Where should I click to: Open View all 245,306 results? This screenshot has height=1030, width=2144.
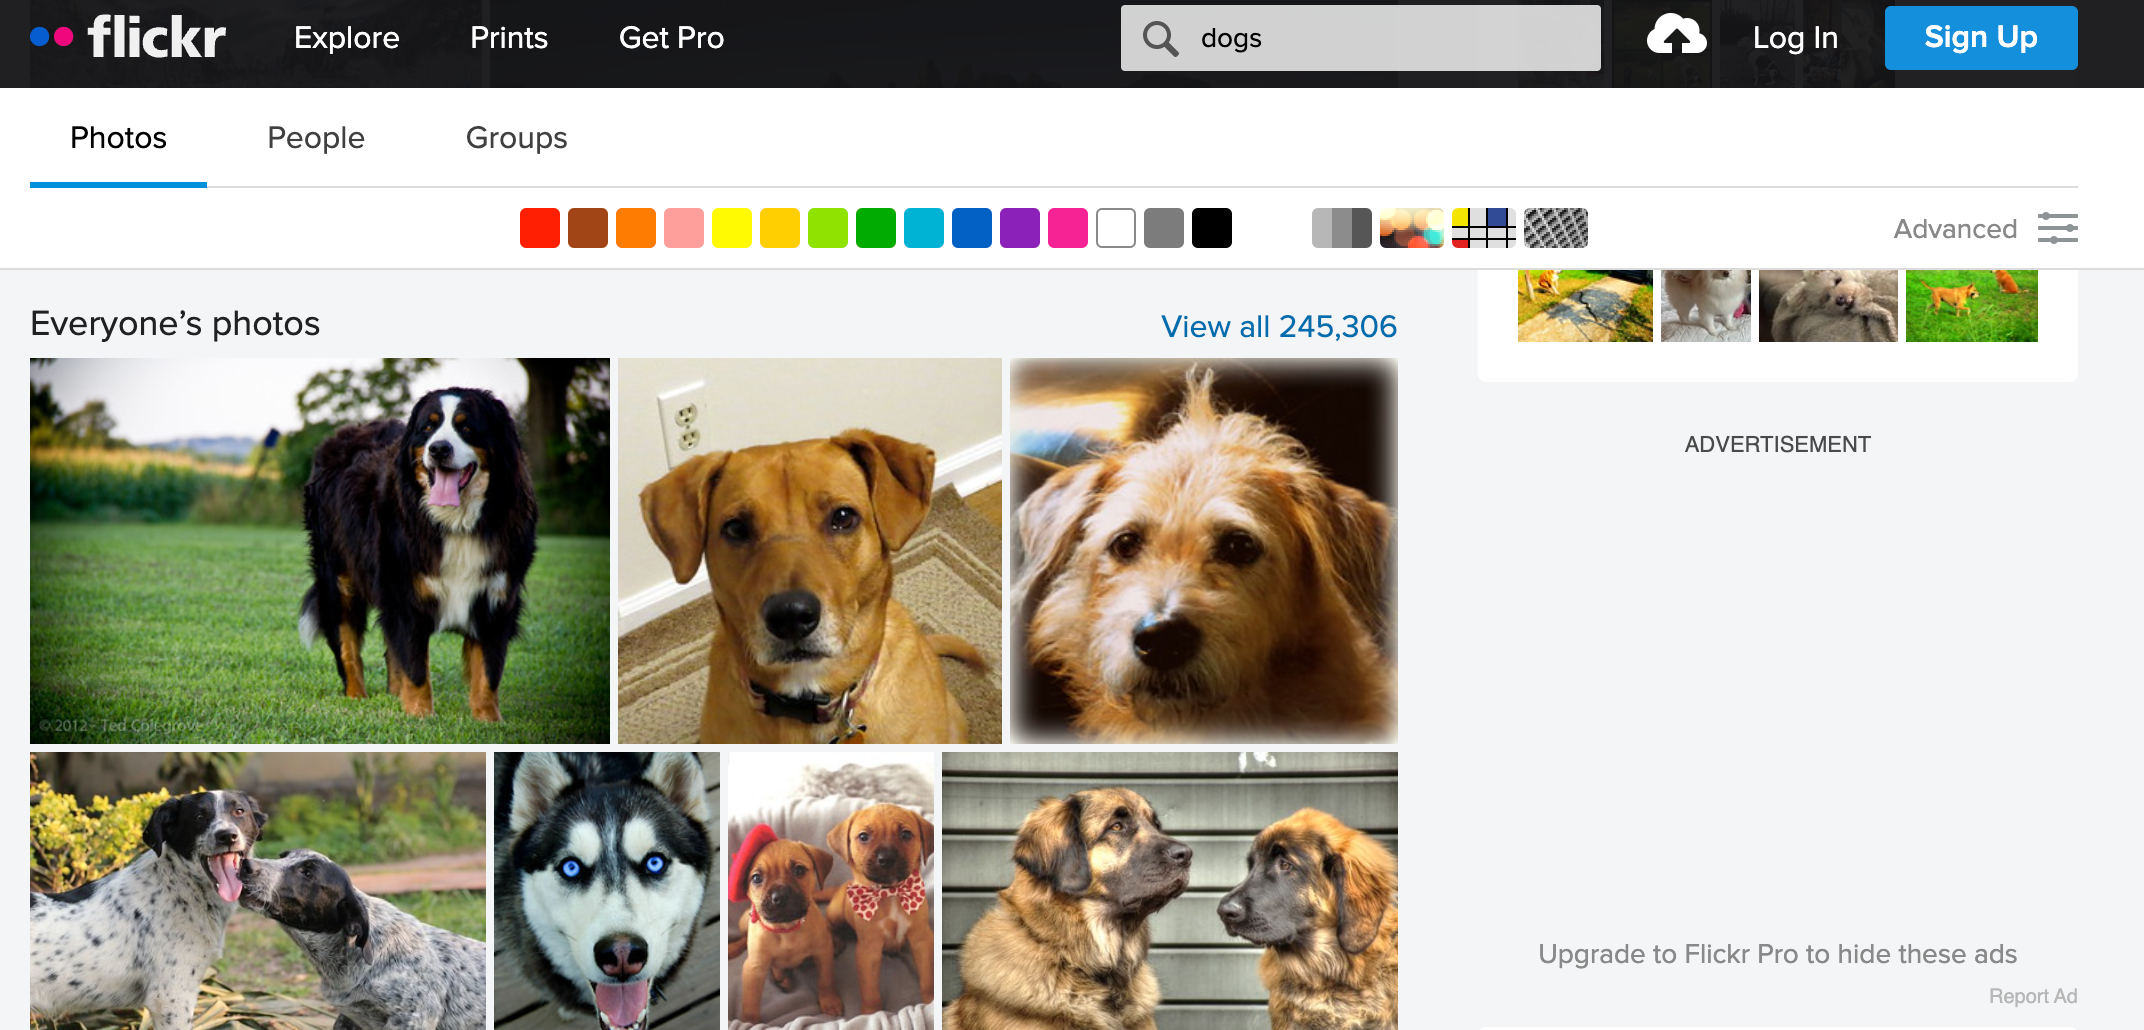1279,326
